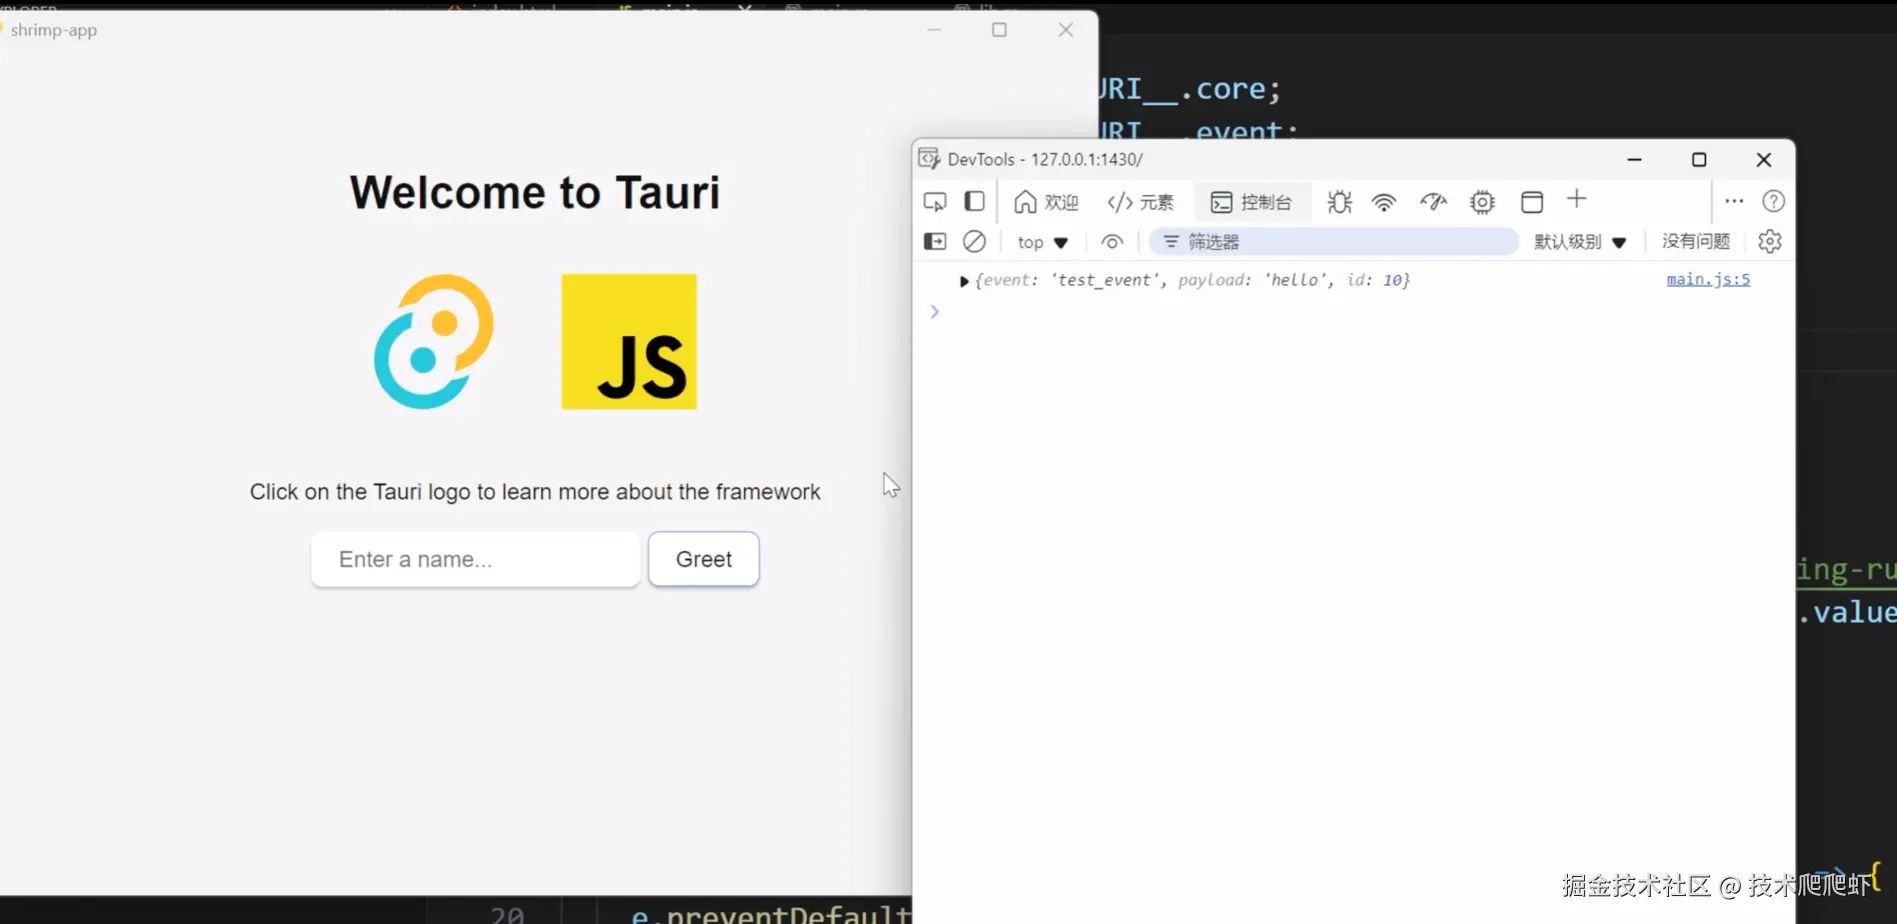
Task: Open the Network wifi icon tab
Action: pyautogui.click(x=1384, y=202)
